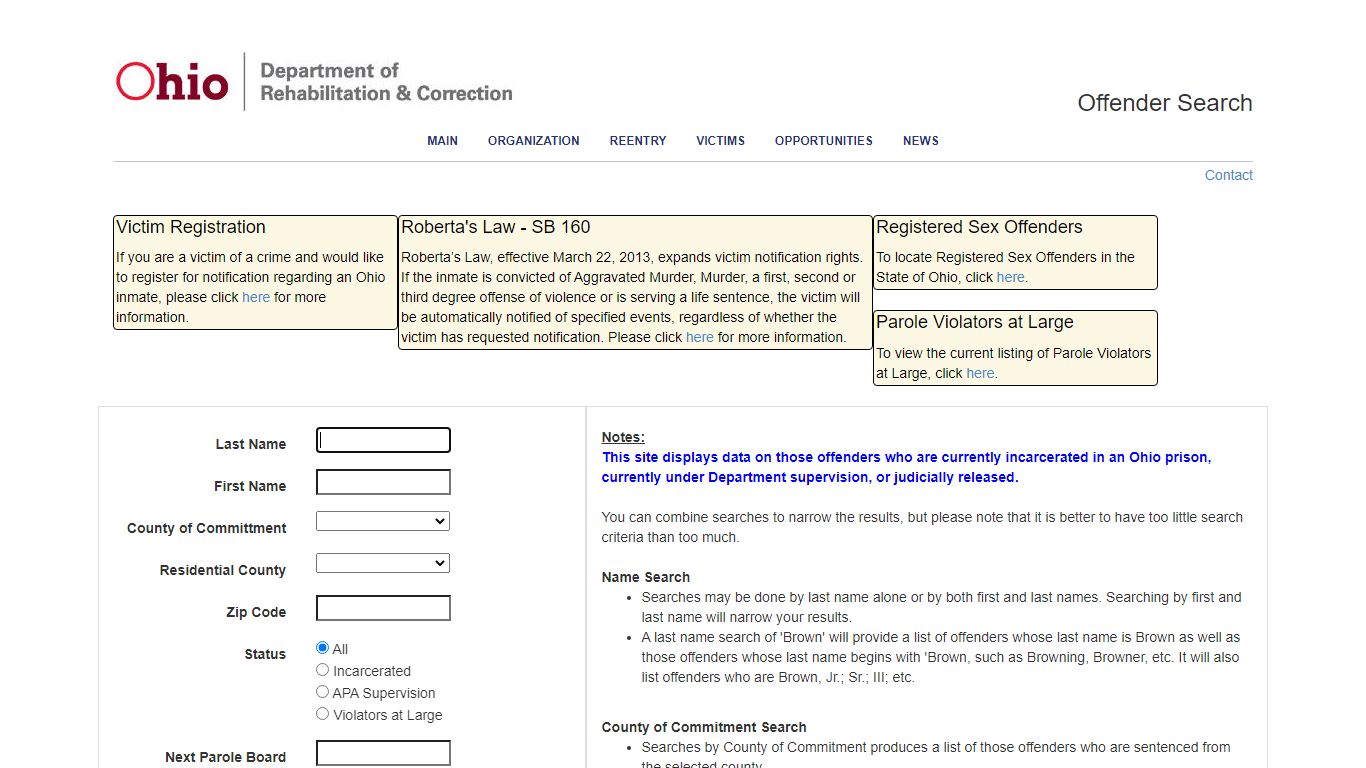Select the Violators at Large radio button
The height and width of the screenshot is (768, 1366).
[322, 714]
